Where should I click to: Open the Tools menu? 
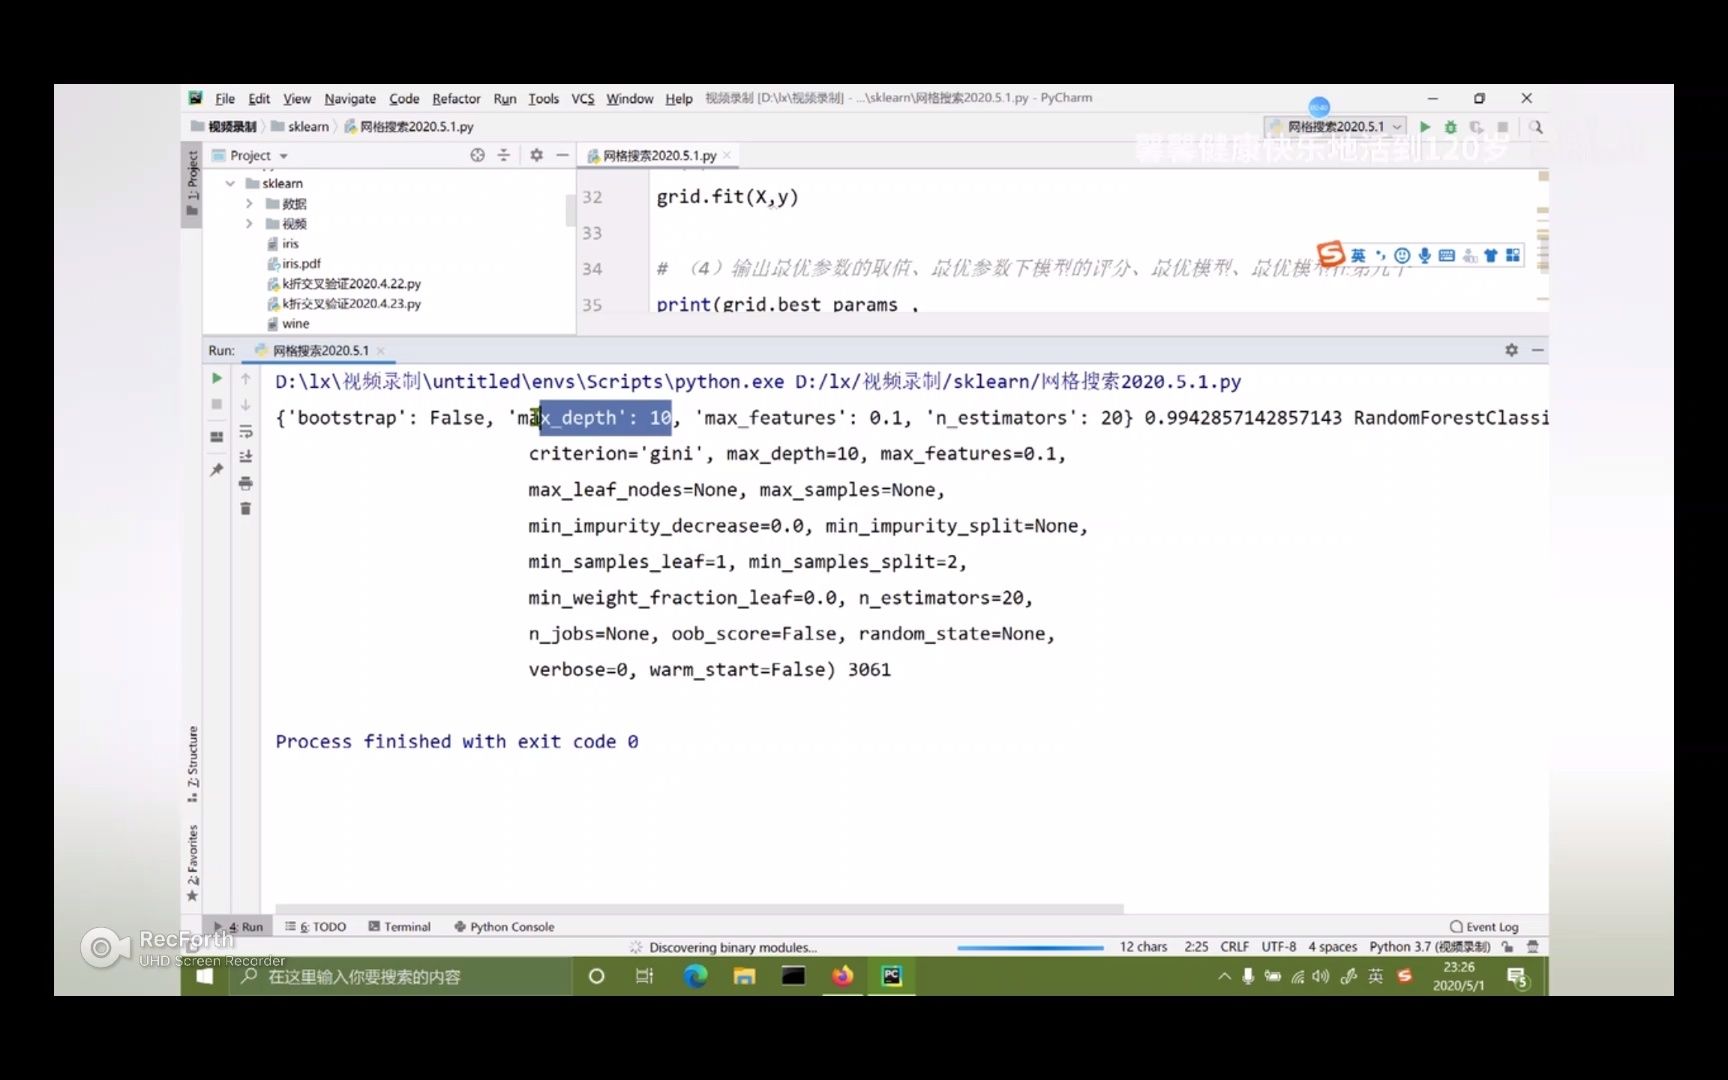[x=543, y=98]
